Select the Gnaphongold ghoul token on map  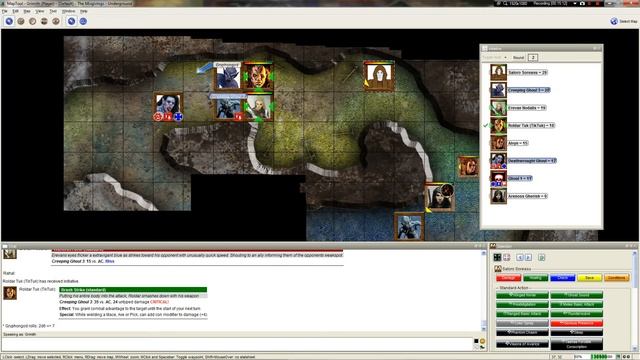228,77
